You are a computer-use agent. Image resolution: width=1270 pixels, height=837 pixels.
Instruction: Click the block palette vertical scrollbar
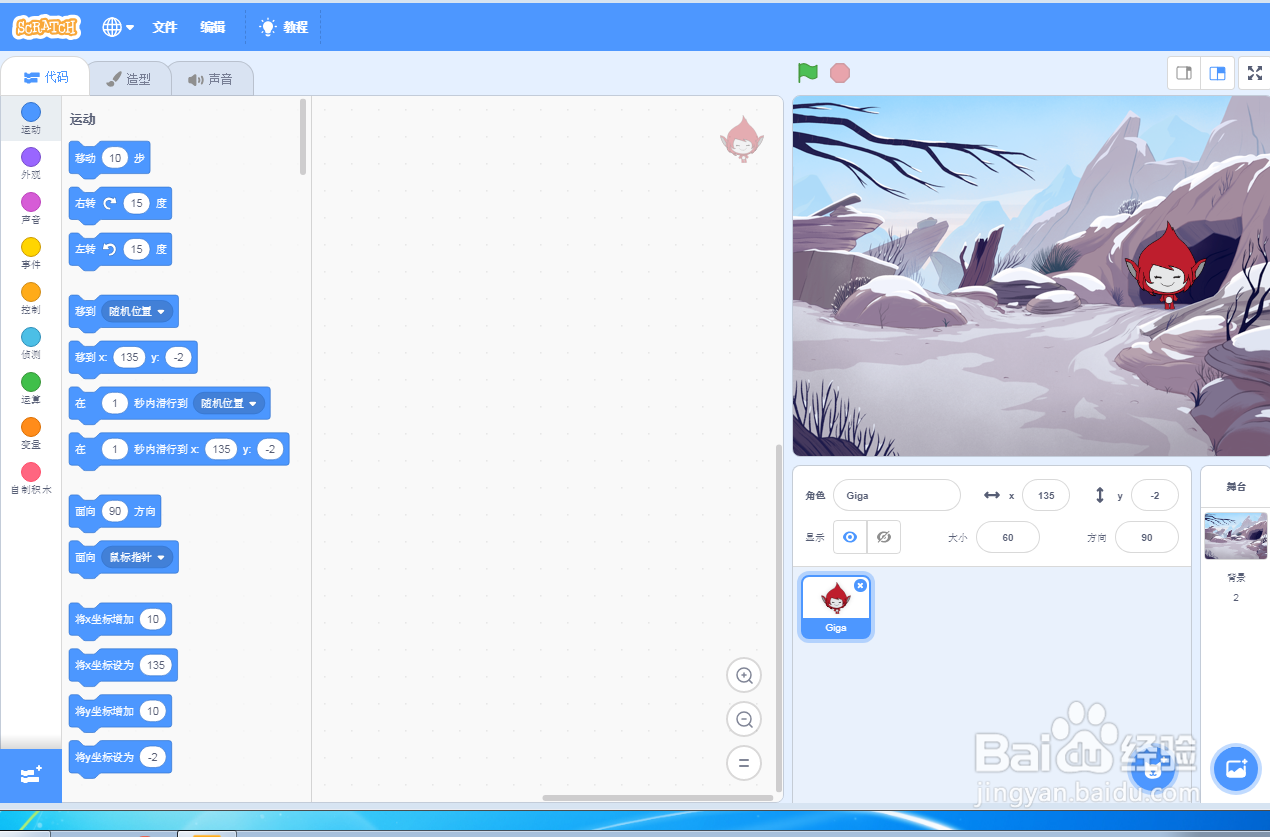303,137
